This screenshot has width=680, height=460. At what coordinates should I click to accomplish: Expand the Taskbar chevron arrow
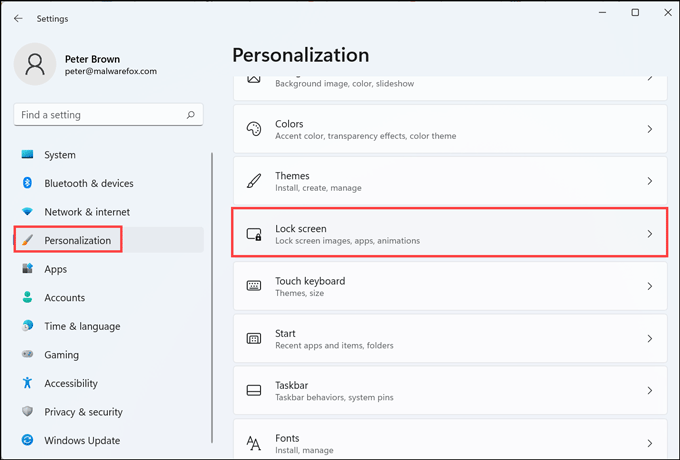(x=650, y=391)
